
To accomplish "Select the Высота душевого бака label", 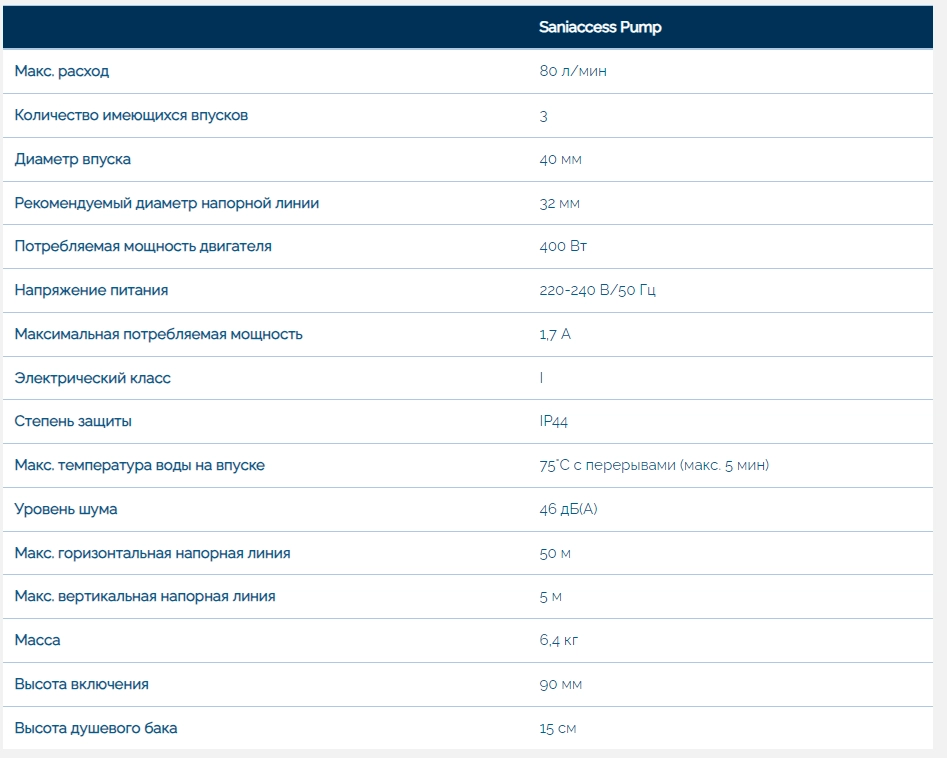I will click(x=96, y=728).
